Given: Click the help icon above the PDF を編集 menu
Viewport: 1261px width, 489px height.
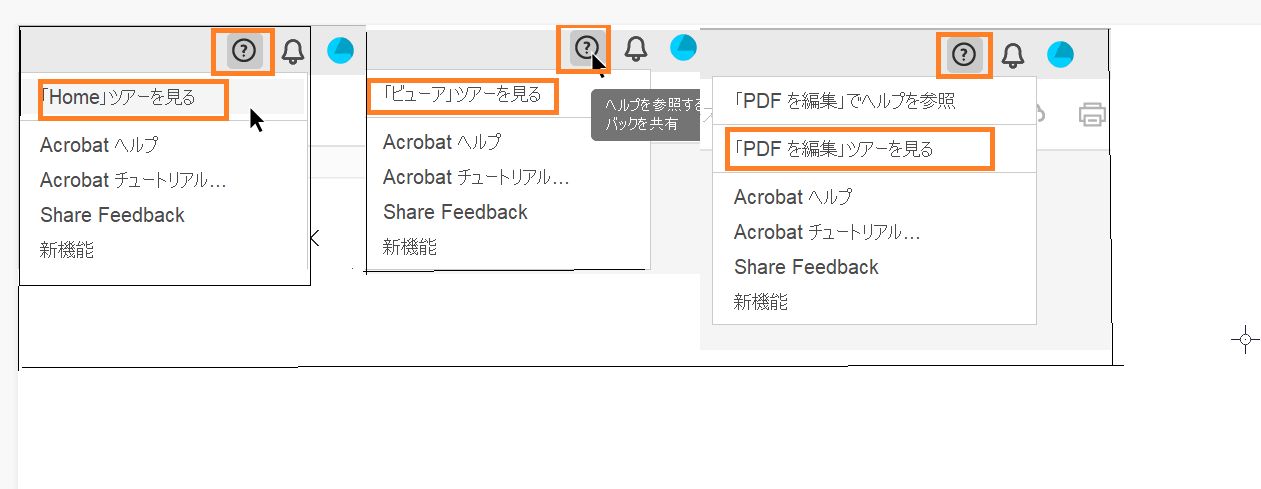Looking at the screenshot, I should click(964, 54).
